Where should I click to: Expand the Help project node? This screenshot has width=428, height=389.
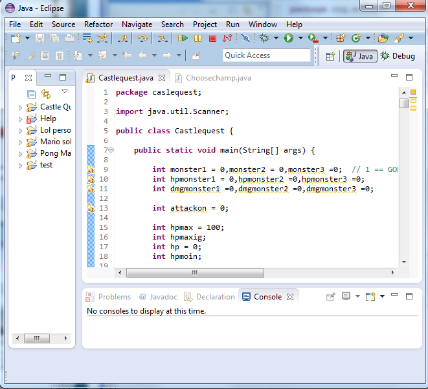(20, 119)
